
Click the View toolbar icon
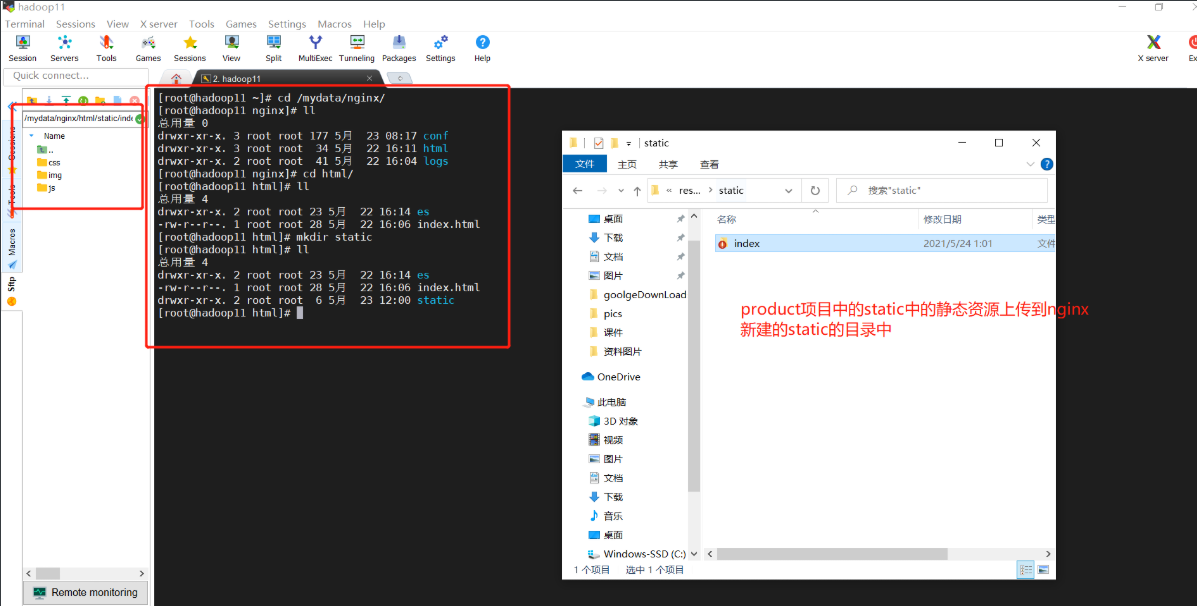(231, 48)
